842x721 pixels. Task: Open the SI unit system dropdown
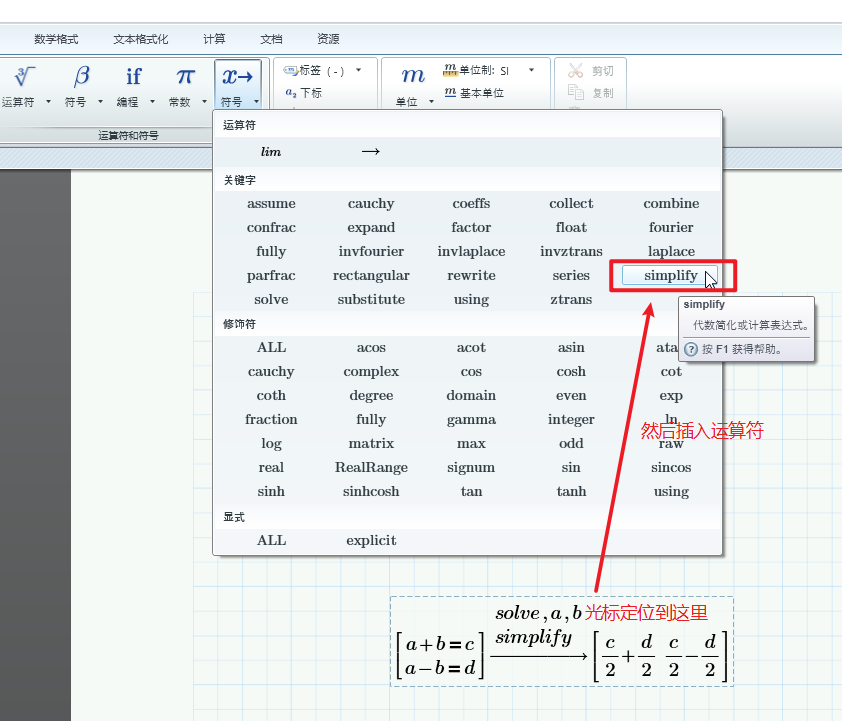pyautogui.click(x=530, y=70)
